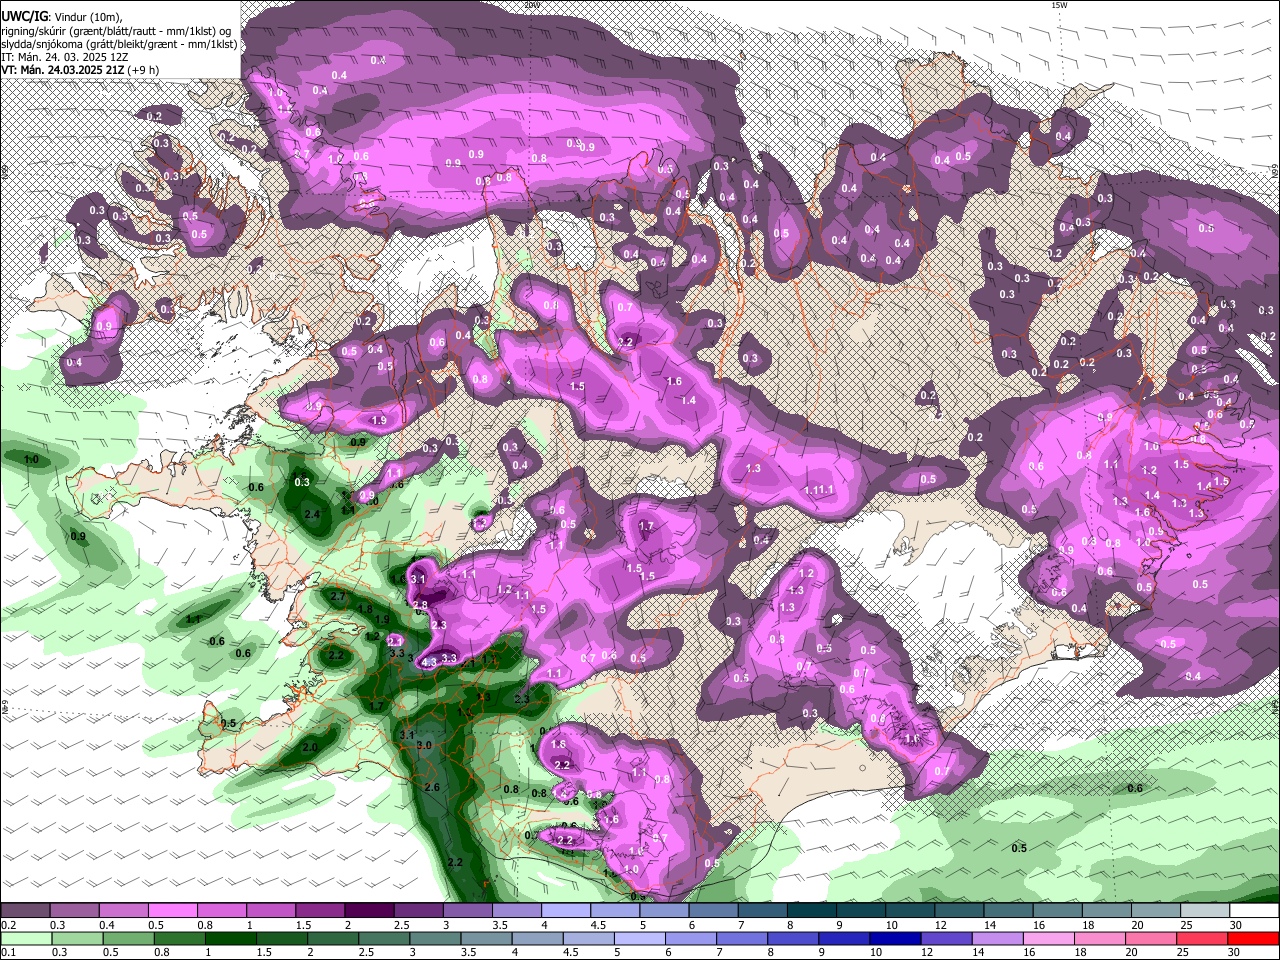
Task: Click the deep blue 10 rain legend swatch
Action: [x=896, y=937]
